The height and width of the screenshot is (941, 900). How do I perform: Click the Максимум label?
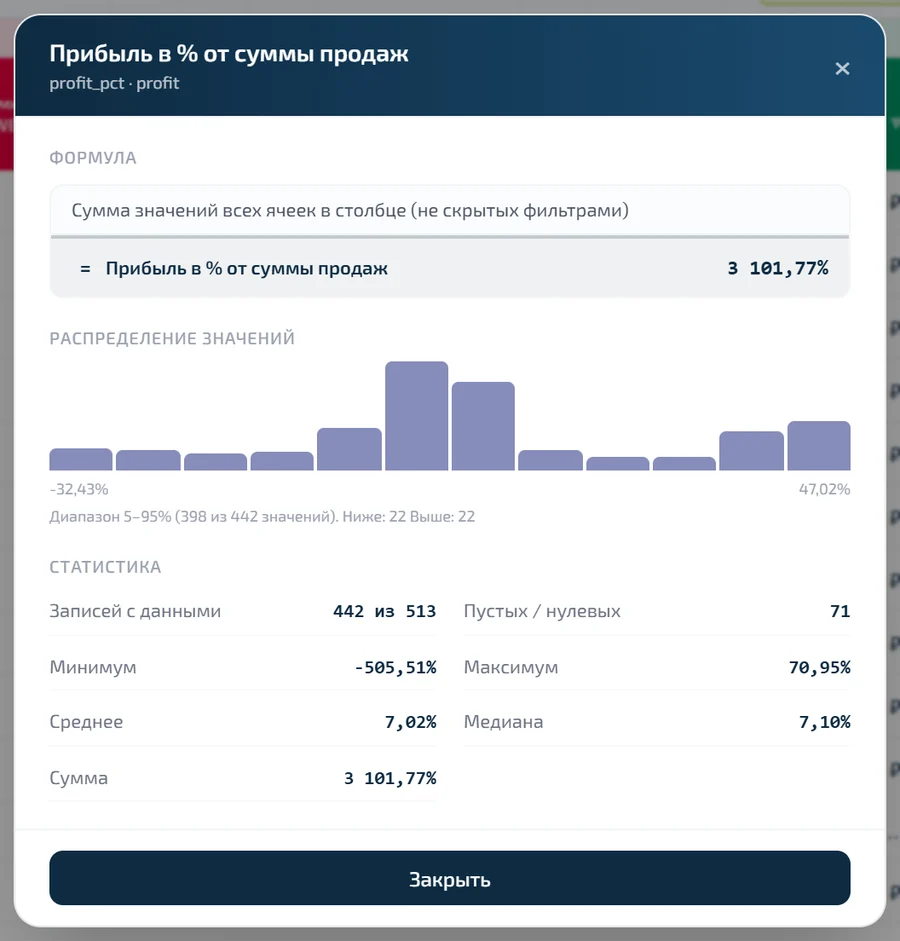coord(511,667)
